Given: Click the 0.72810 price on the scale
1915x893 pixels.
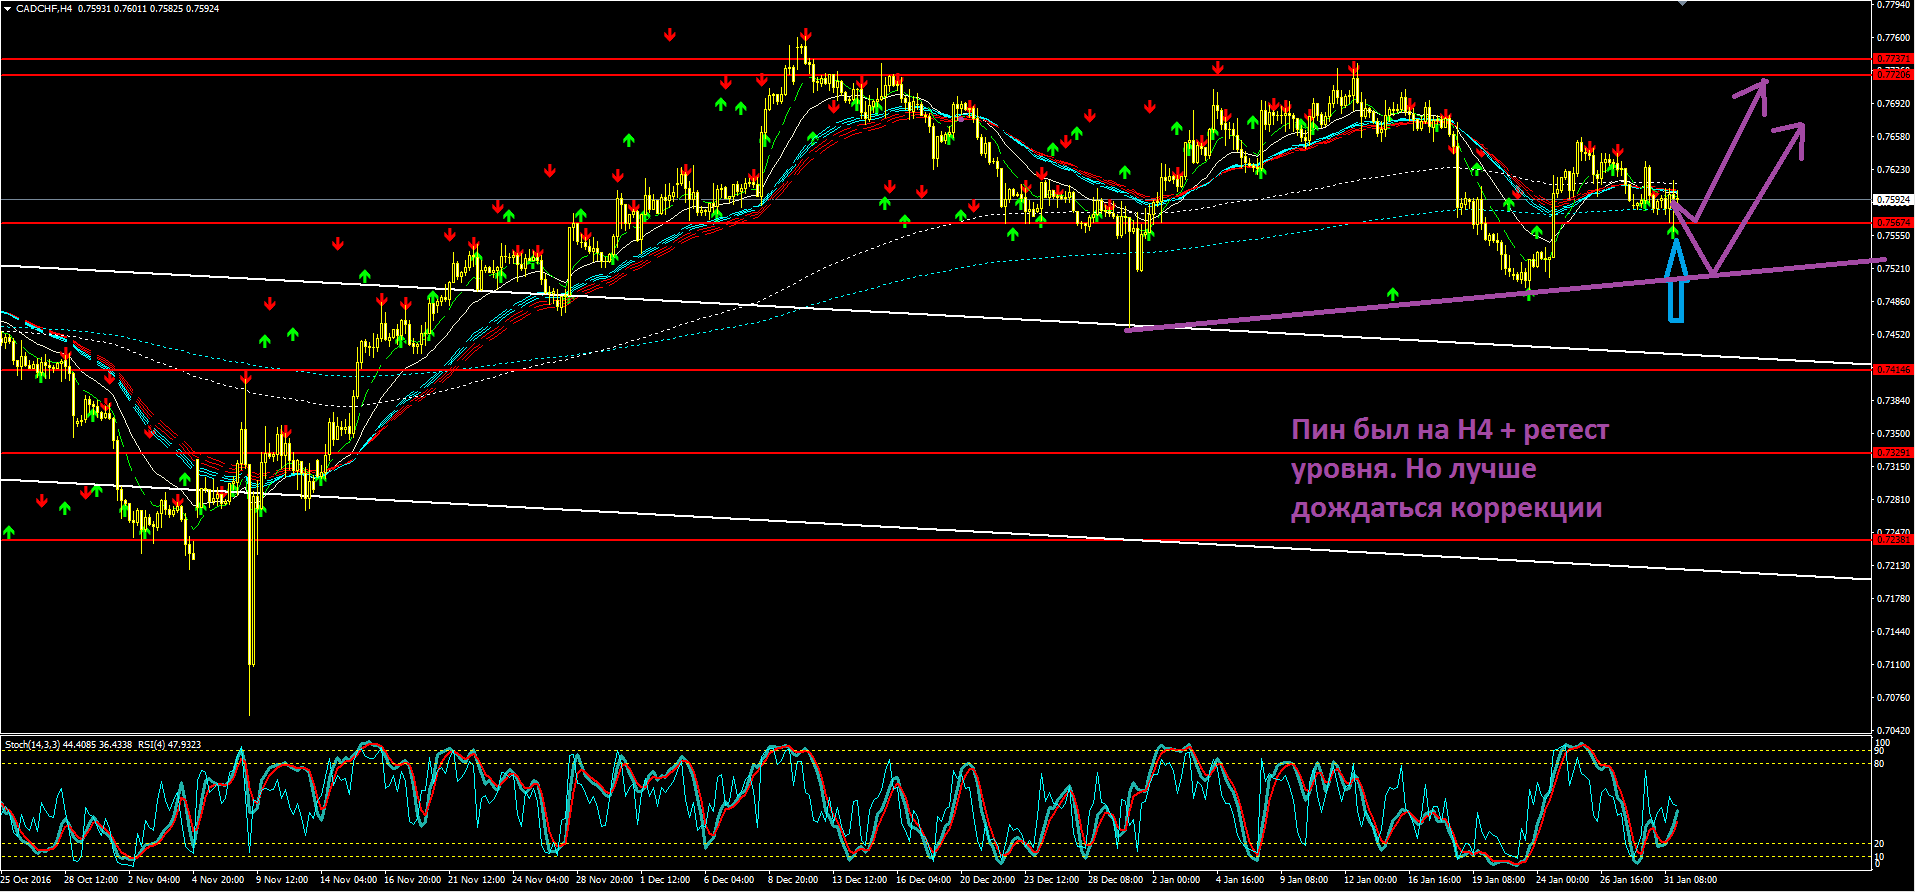Looking at the screenshot, I should (x=1893, y=500).
